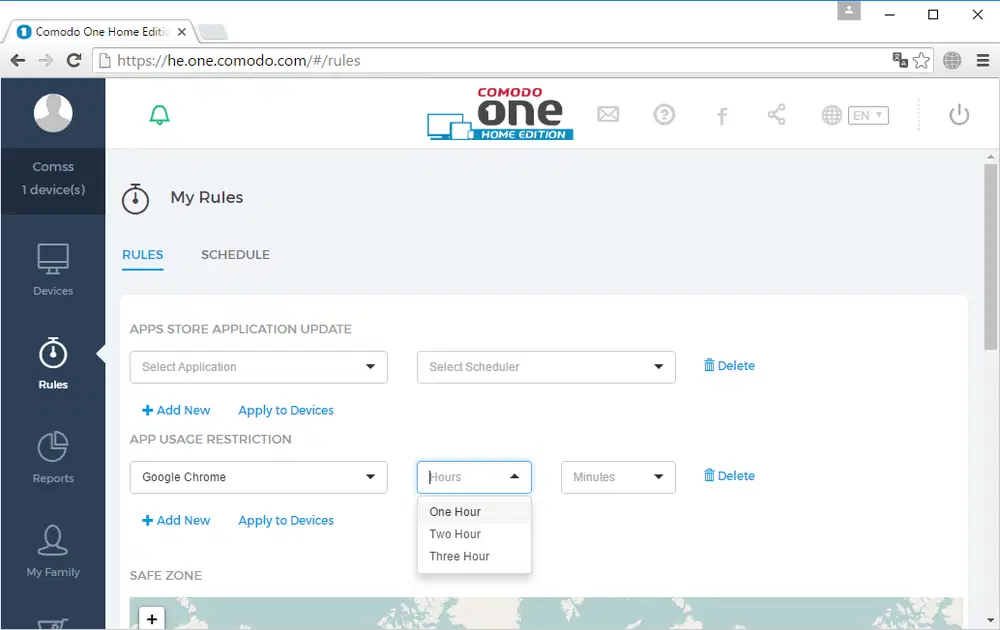Viewport: 1000px width, 630px height.
Task: Click the share icon in header
Action: tap(776, 115)
